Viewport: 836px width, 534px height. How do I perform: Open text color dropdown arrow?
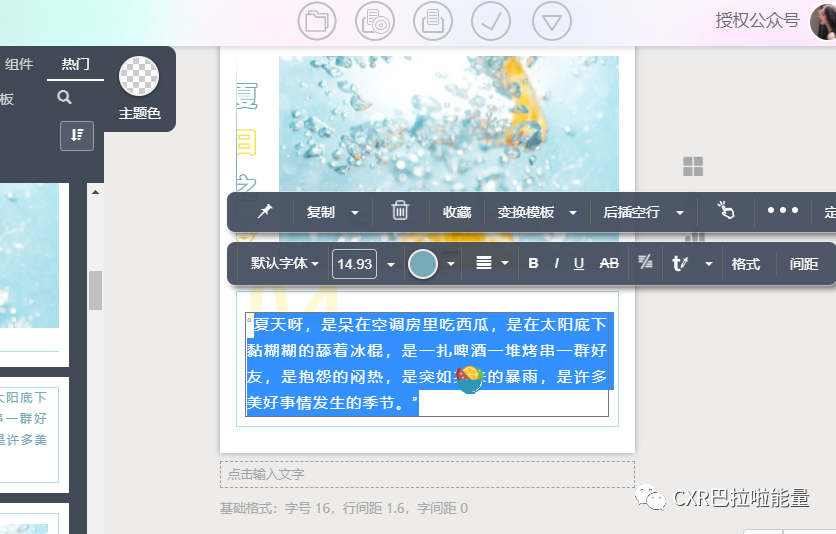tap(451, 263)
